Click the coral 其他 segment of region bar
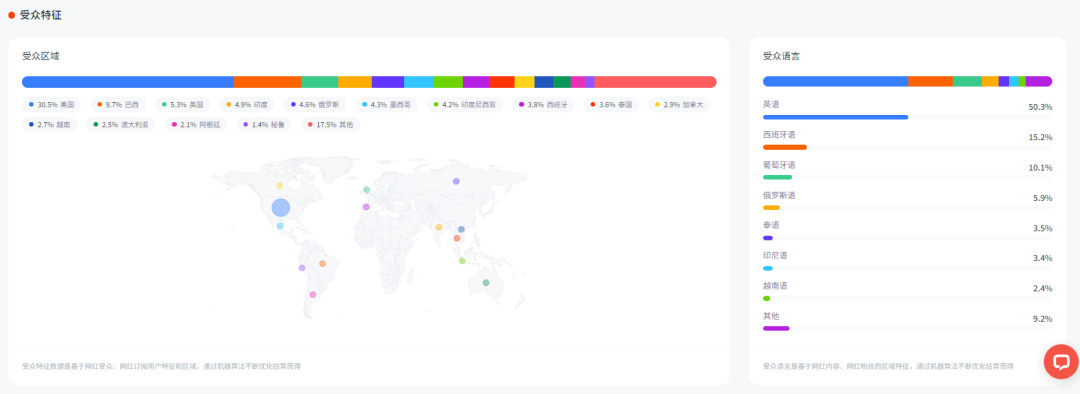1080x394 pixels. pyautogui.click(x=656, y=82)
